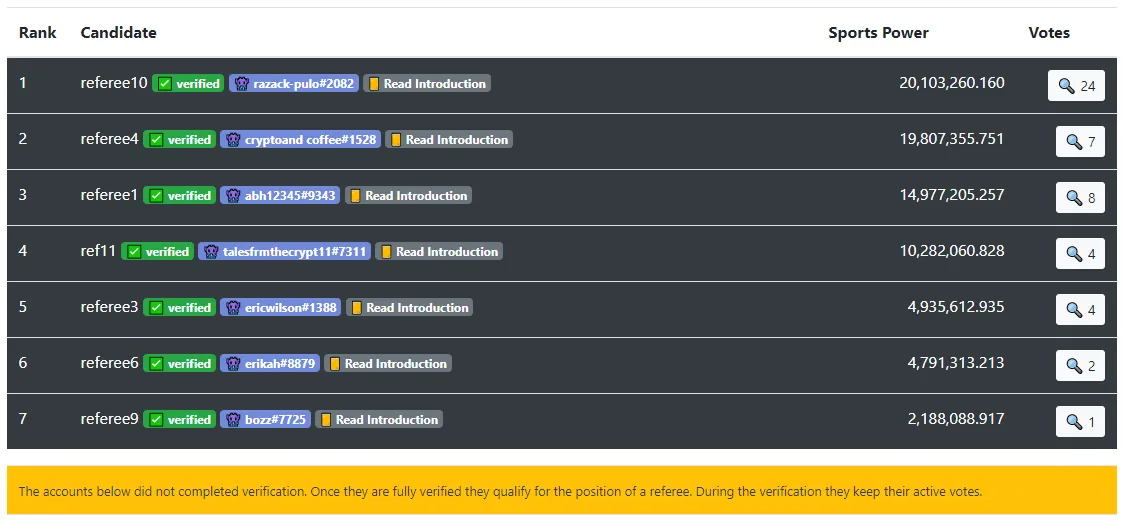Read Introduction of referee3
1124x521 pixels.
(409, 307)
